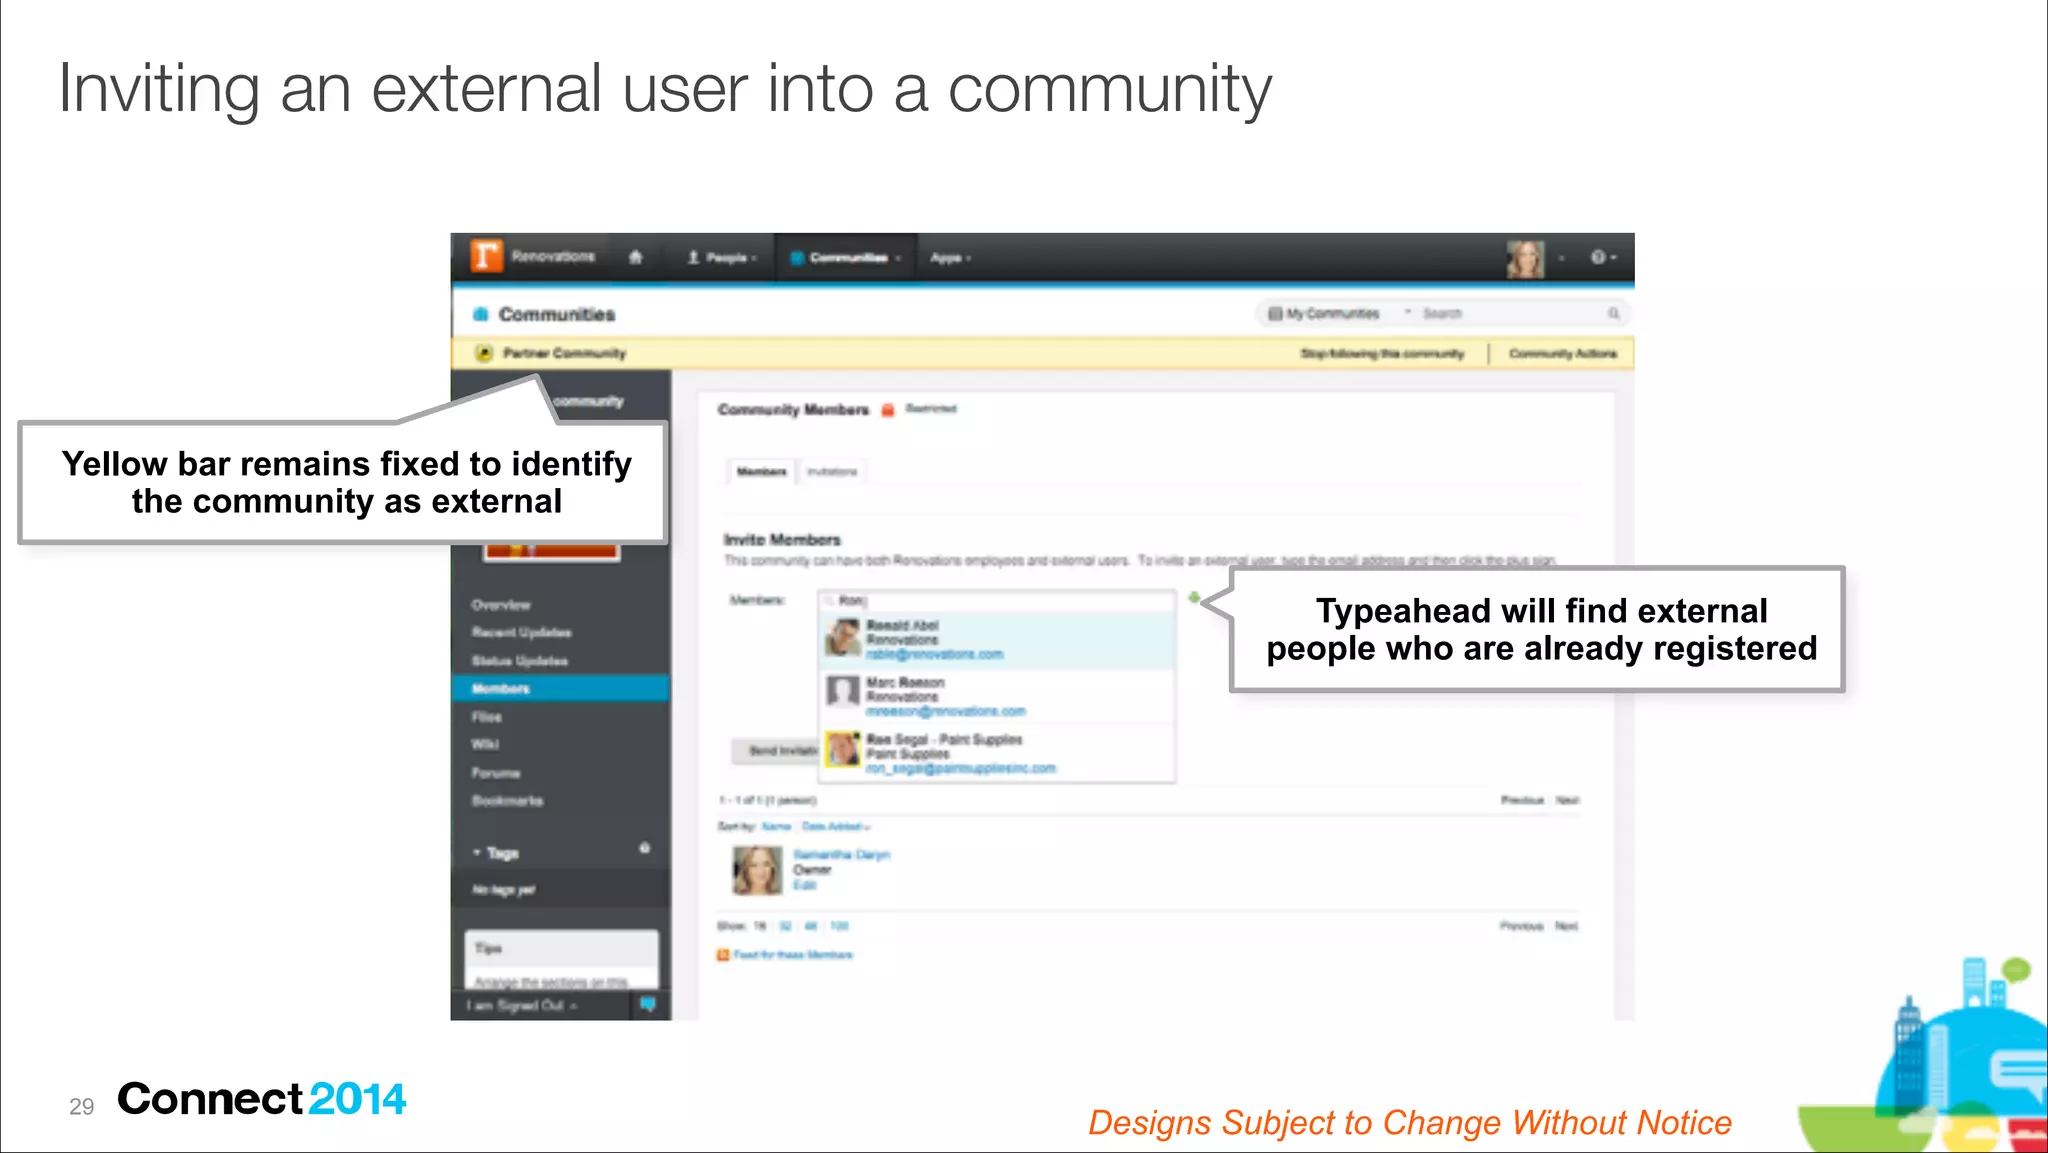The height and width of the screenshot is (1153, 2048).
Task: Open Bookmarks in the community sidebar
Action: tap(507, 801)
